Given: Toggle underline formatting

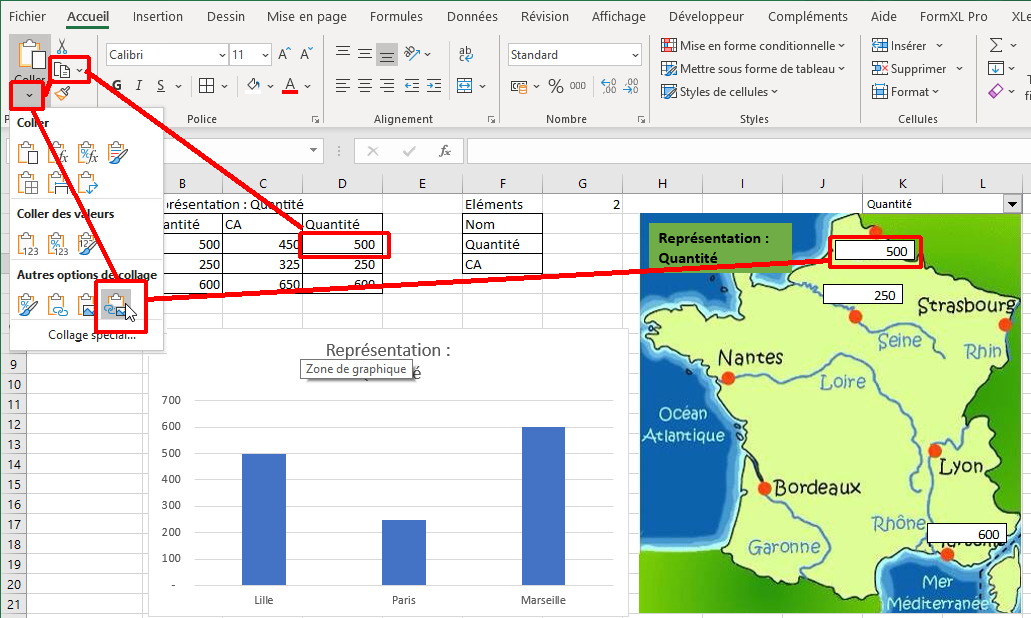Looking at the screenshot, I should click(x=162, y=86).
